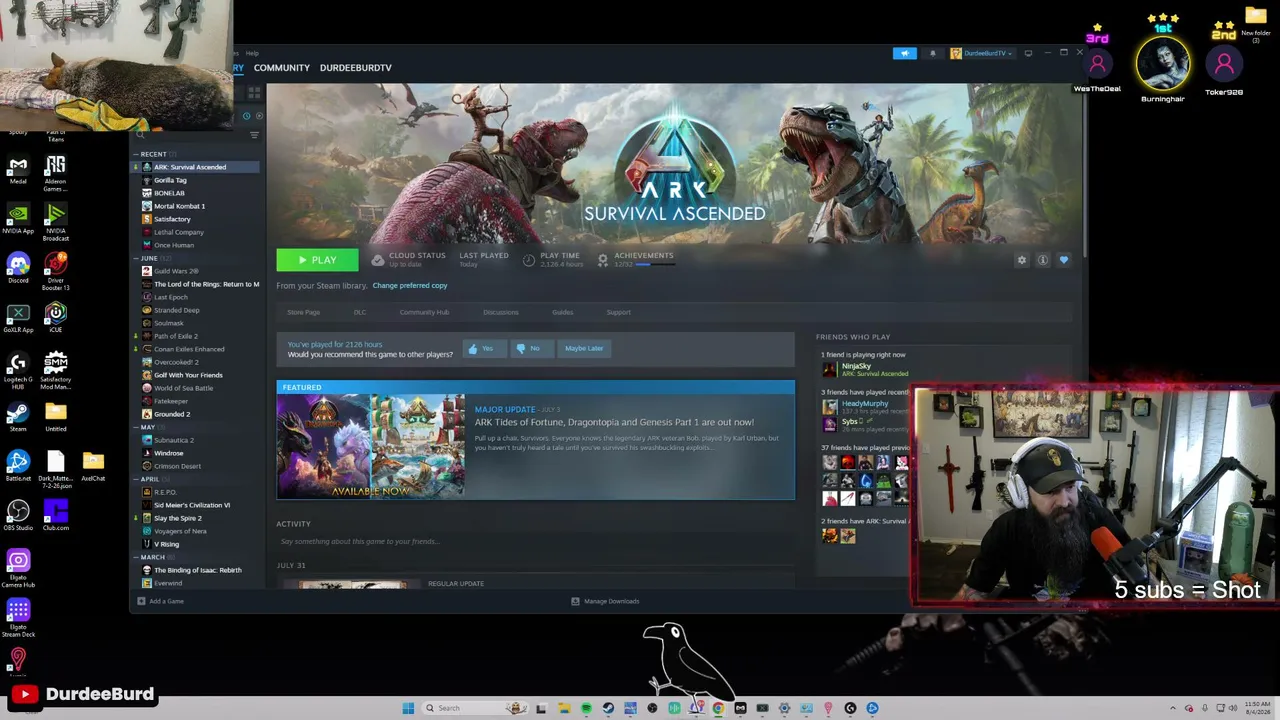The image size is (1280, 720).
Task: Open Spotify from the taskbar
Action: [586, 708]
